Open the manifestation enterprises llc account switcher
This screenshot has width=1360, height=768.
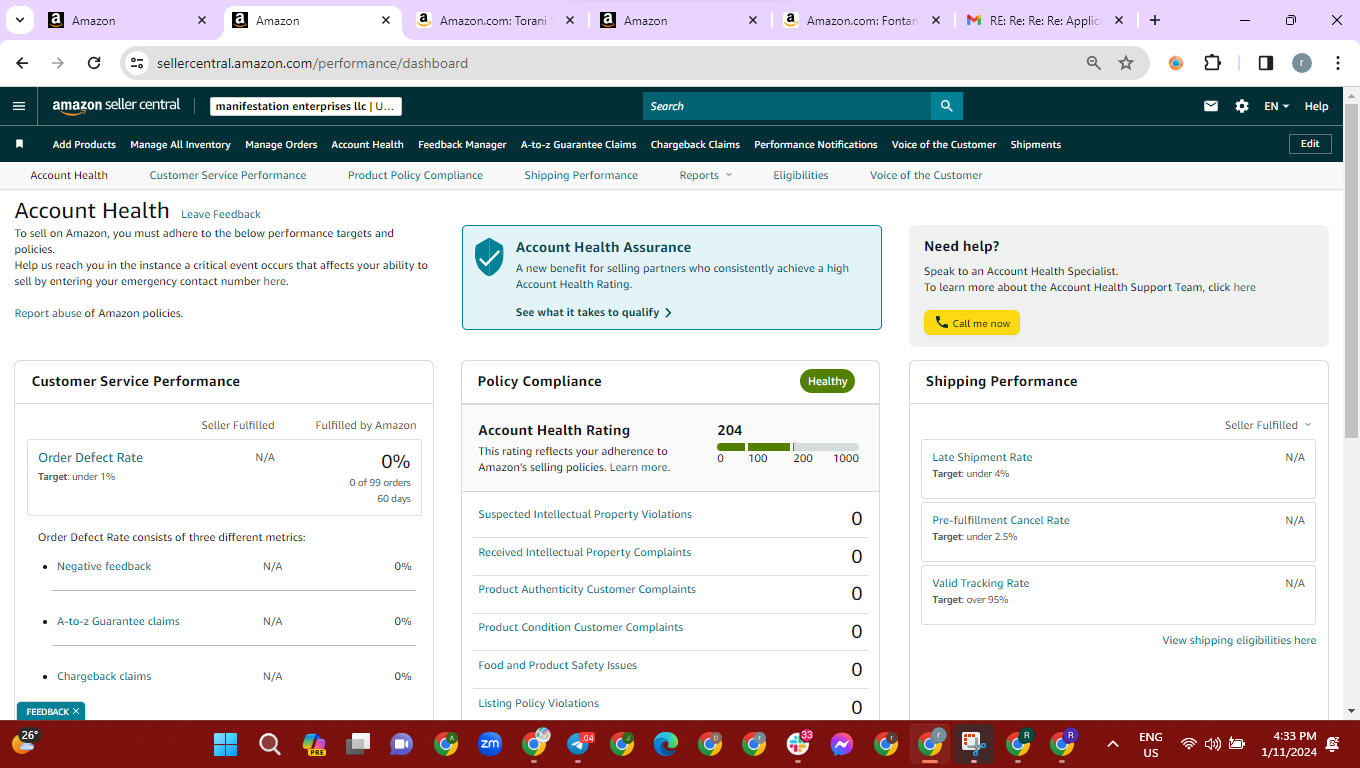point(306,106)
